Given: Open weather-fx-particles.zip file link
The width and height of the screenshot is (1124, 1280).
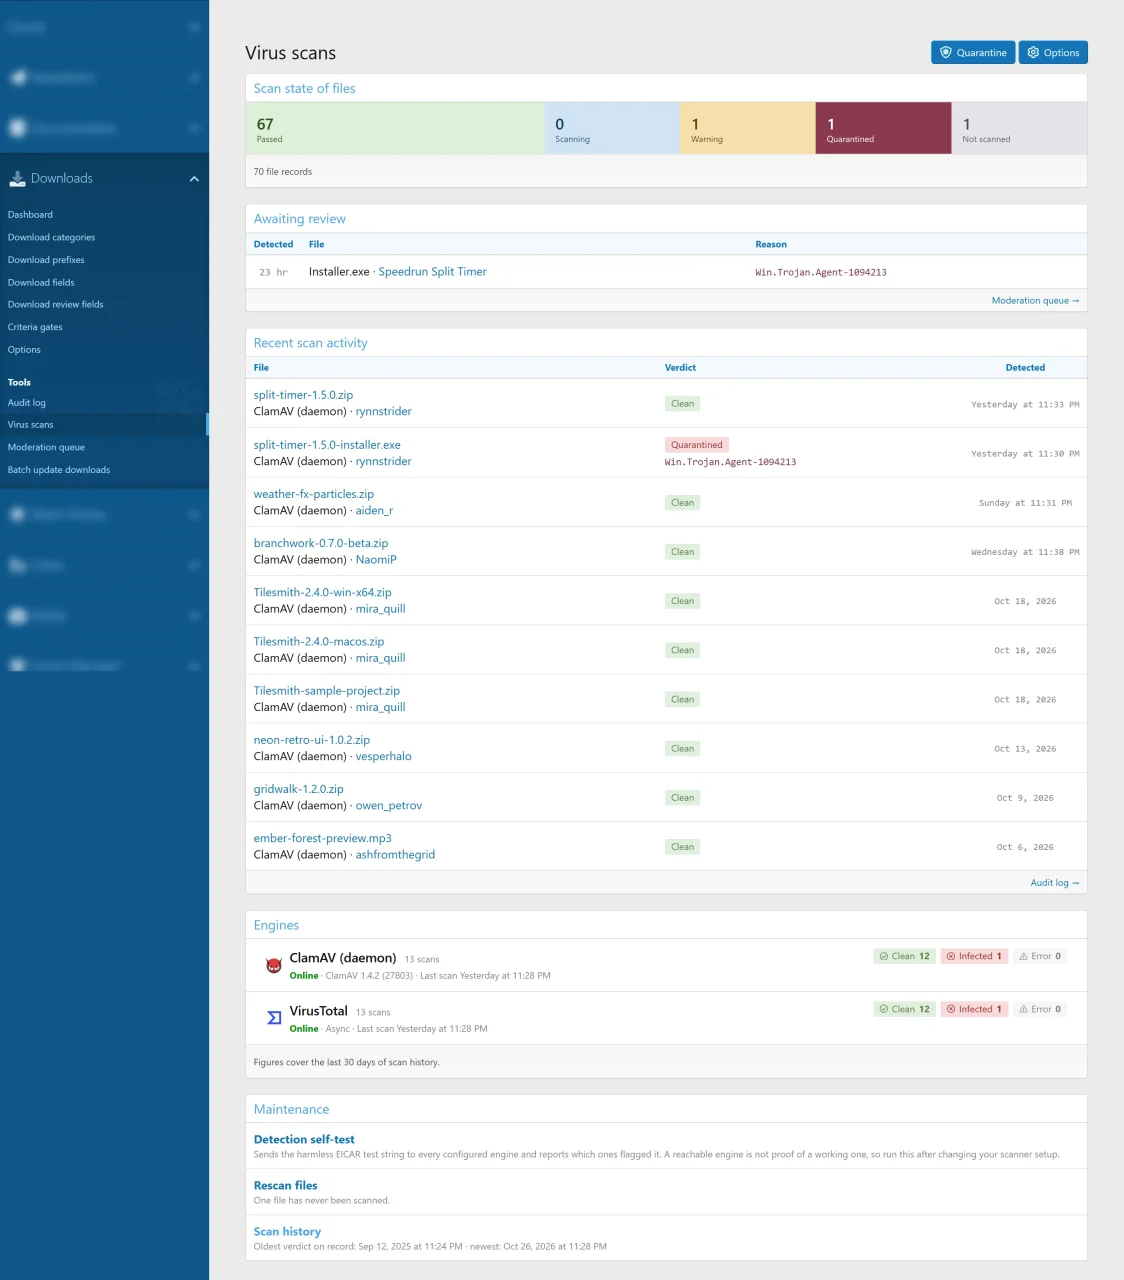Looking at the screenshot, I should 313,494.
